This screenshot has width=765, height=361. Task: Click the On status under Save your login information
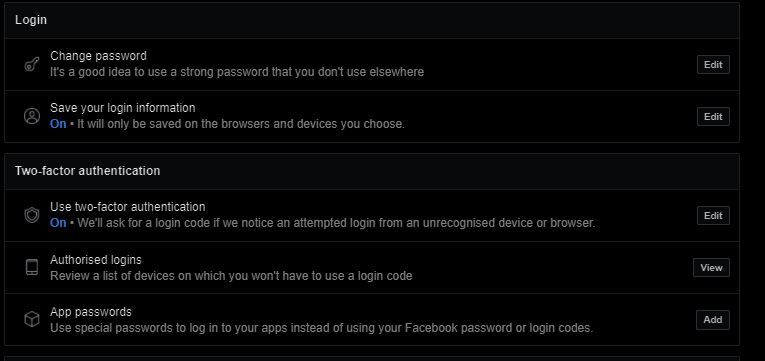point(58,124)
